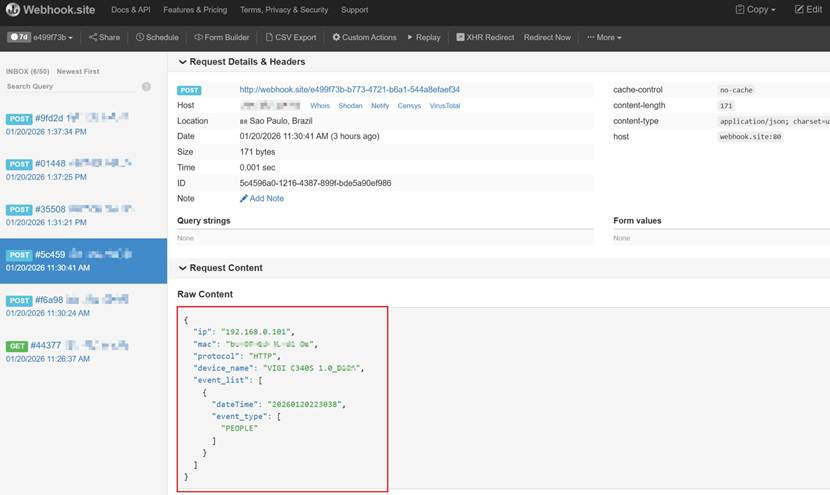Toggle the XHR Redirect checkbox
830x495 pixels.
[x=460, y=37]
